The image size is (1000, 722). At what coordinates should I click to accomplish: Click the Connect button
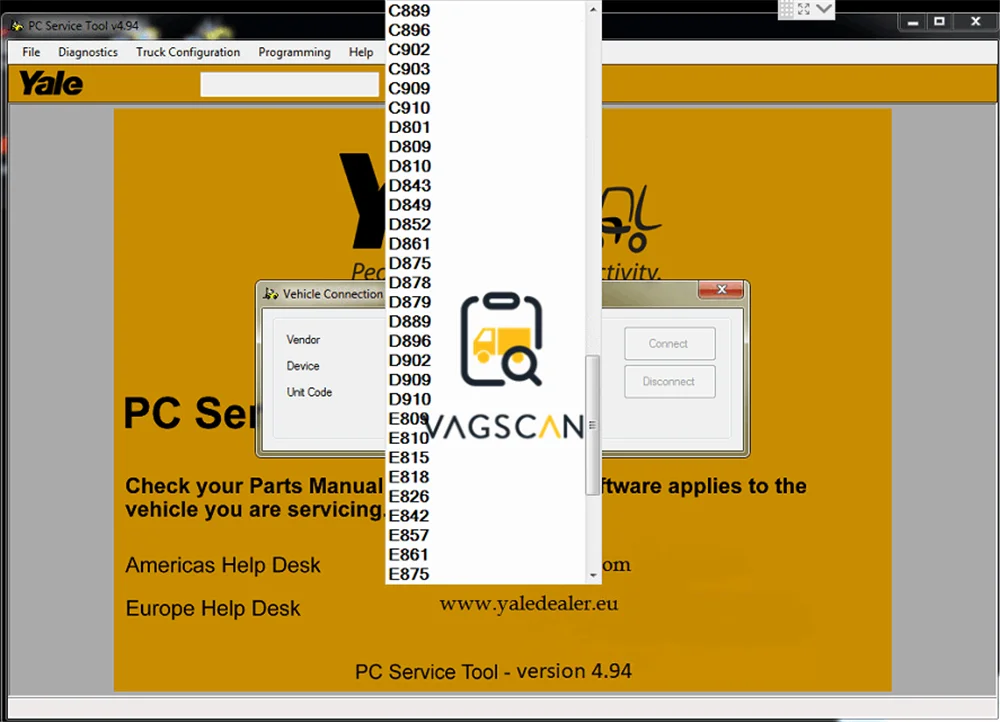[x=670, y=344]
